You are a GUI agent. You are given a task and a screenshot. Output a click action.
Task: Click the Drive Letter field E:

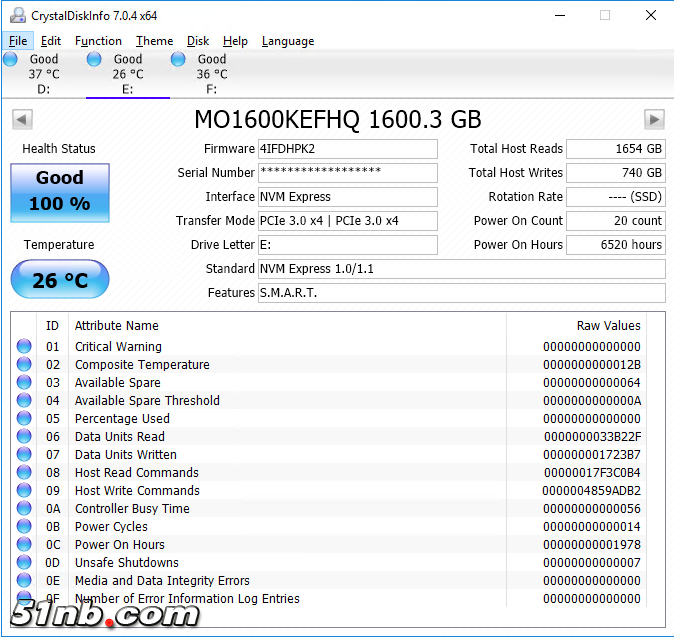348,245
